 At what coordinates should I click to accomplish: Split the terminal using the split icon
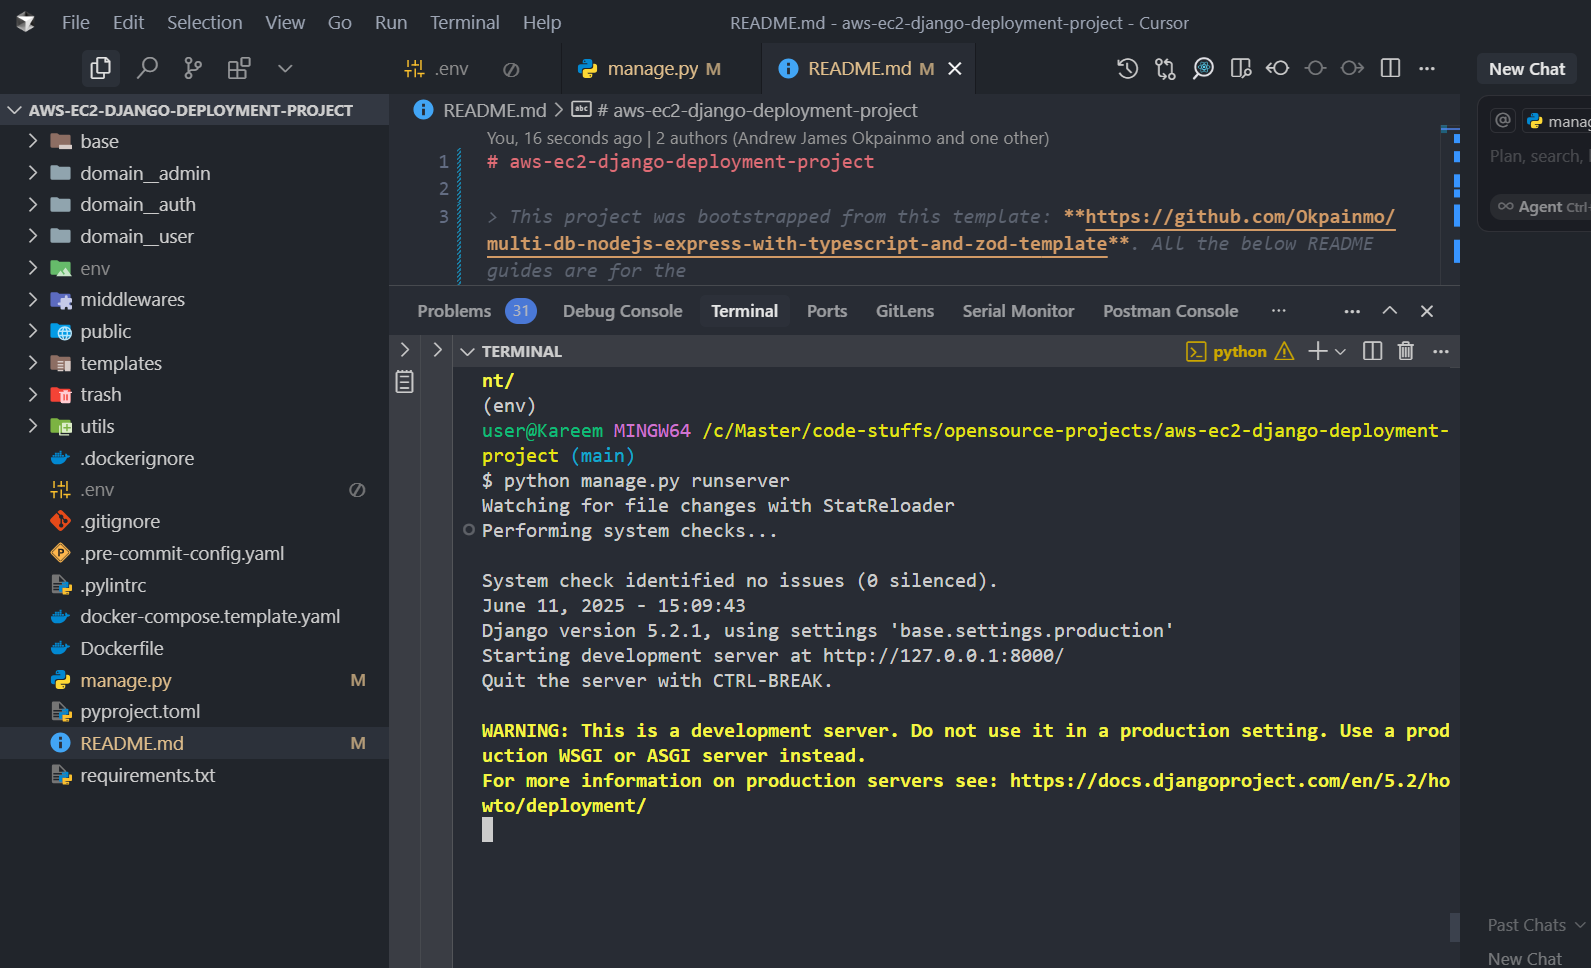point(1372,351)
